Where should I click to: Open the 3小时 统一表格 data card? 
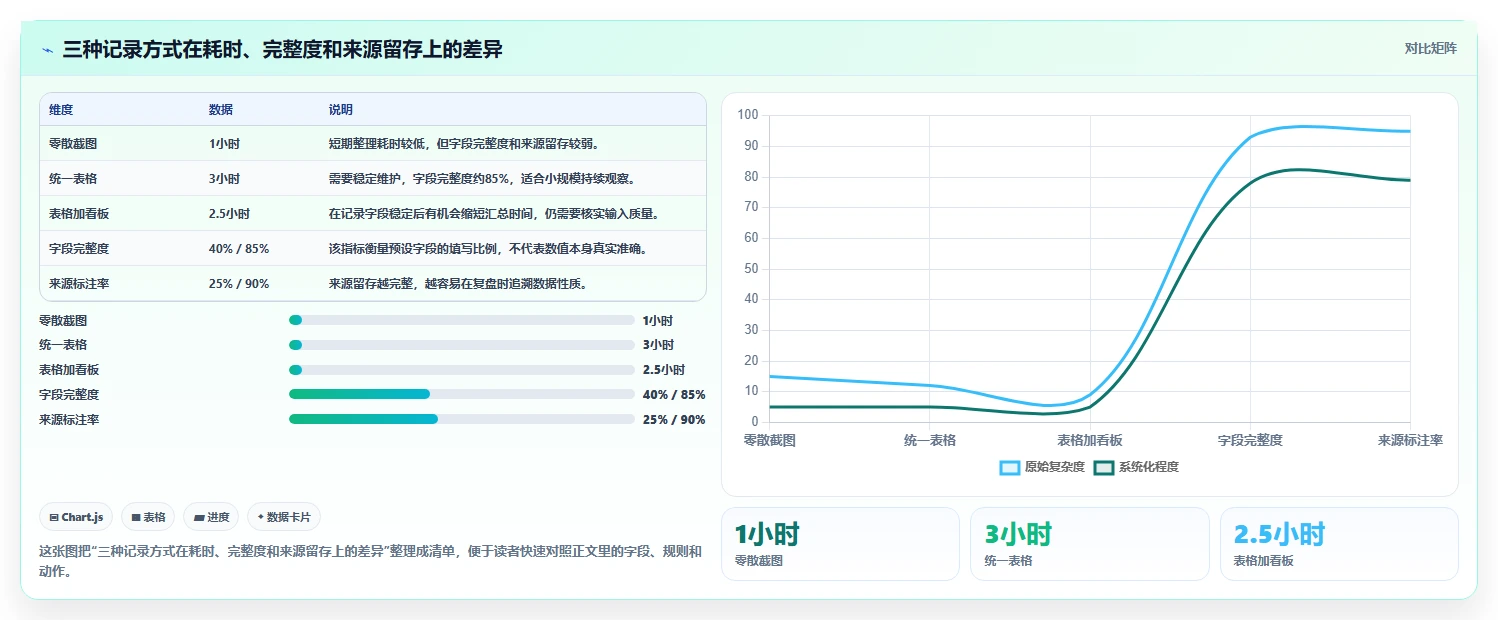coord(1089,544)
